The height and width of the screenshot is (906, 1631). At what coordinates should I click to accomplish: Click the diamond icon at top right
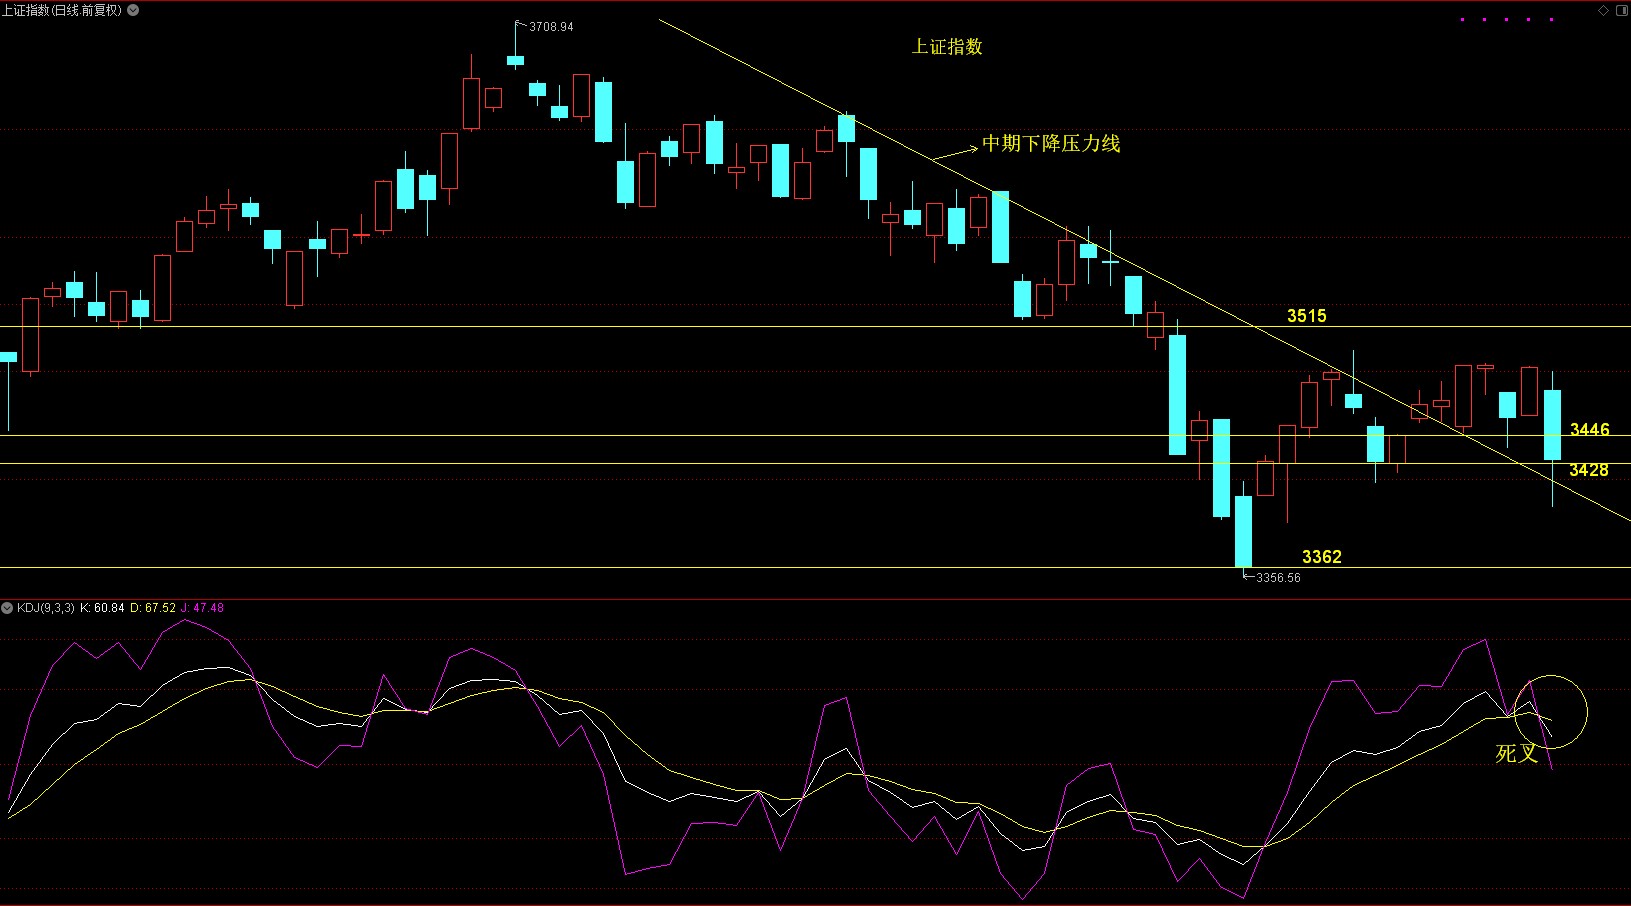coord(1603,10)
